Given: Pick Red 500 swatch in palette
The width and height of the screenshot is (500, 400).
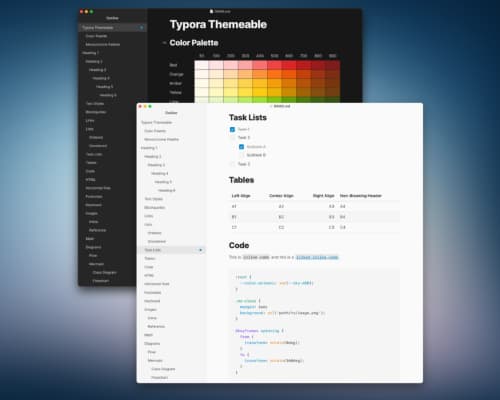Looking at the screenshot, I should click(x=274, y=65).
